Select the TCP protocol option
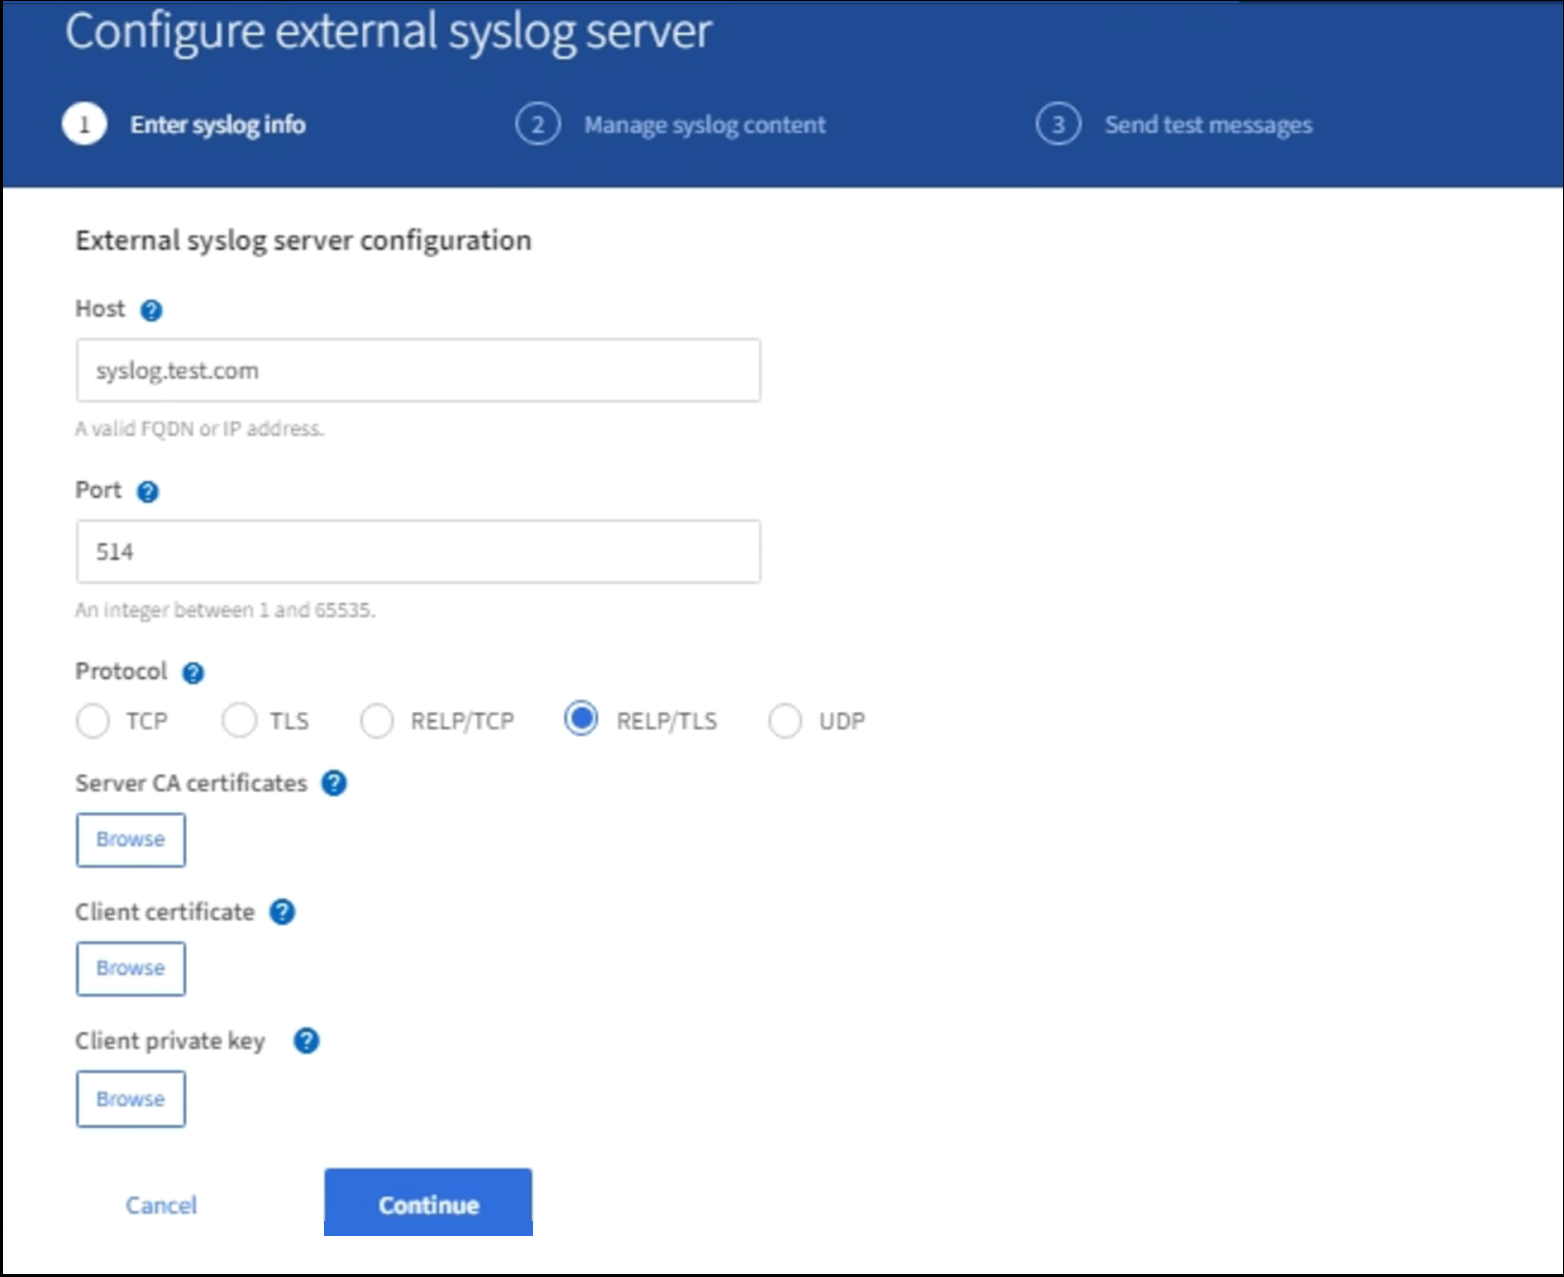1564x1277 pixels. coord(93,721)
